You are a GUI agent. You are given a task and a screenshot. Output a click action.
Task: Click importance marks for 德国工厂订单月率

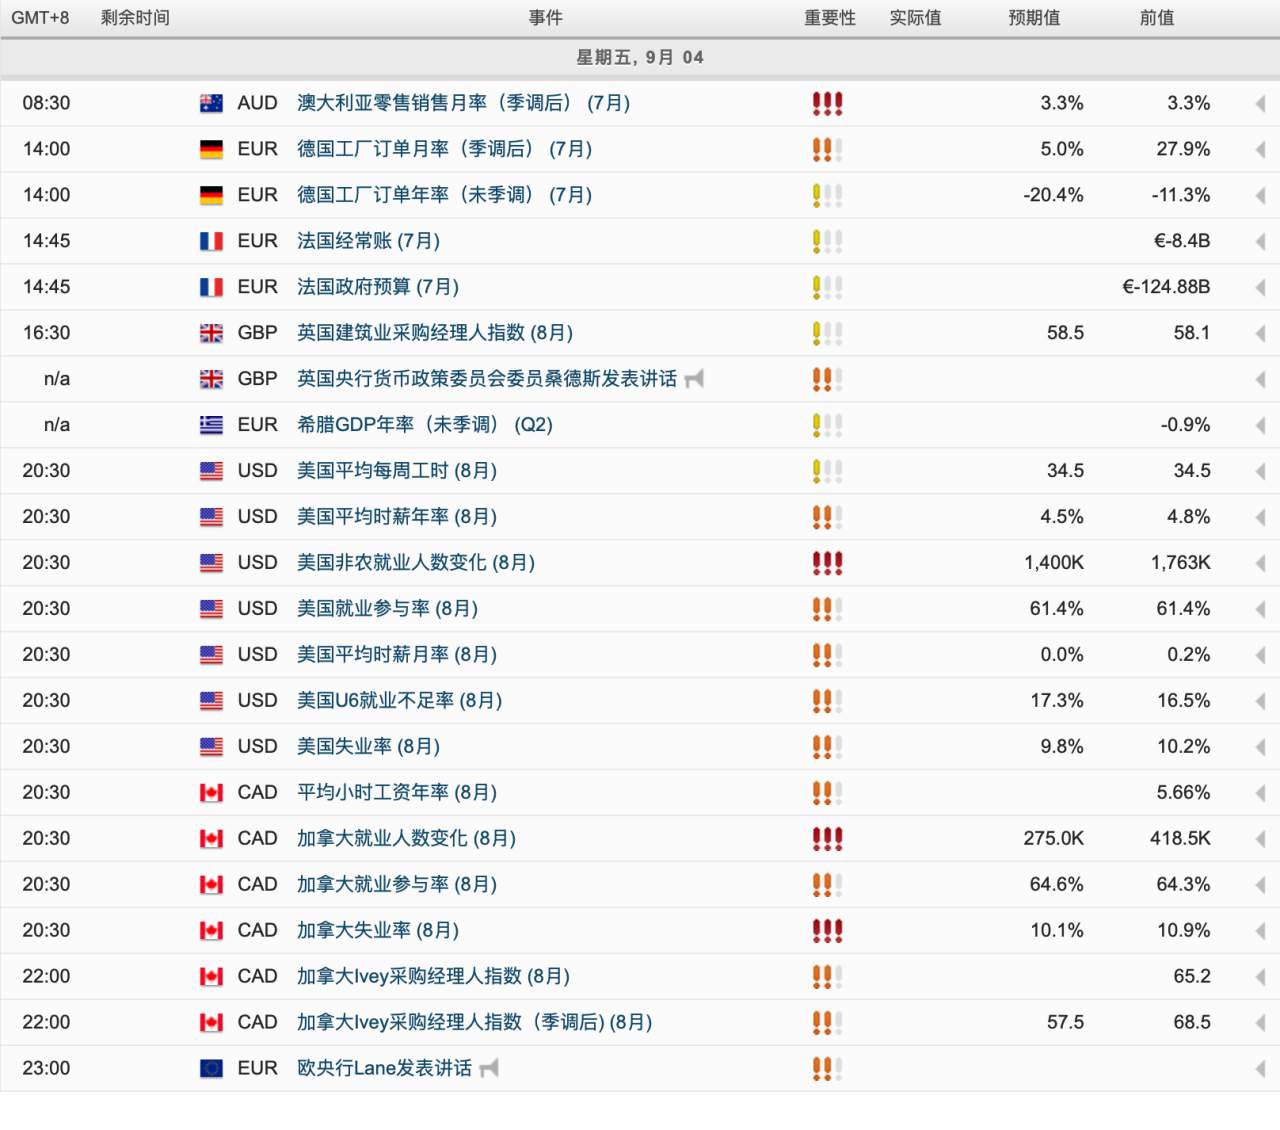(x=827, y=149)
